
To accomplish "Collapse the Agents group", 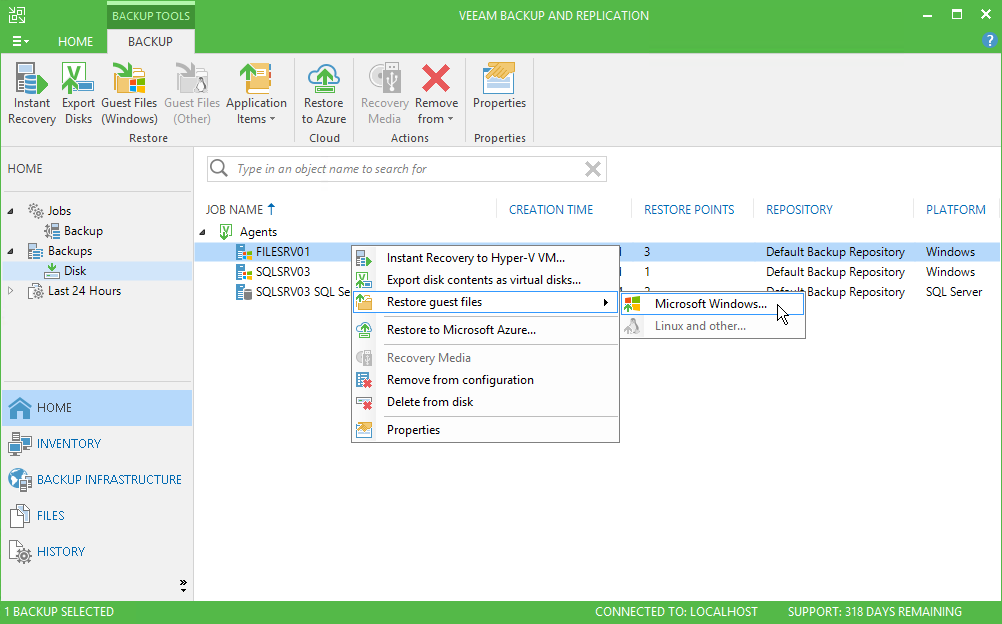I will click(203, 232).
